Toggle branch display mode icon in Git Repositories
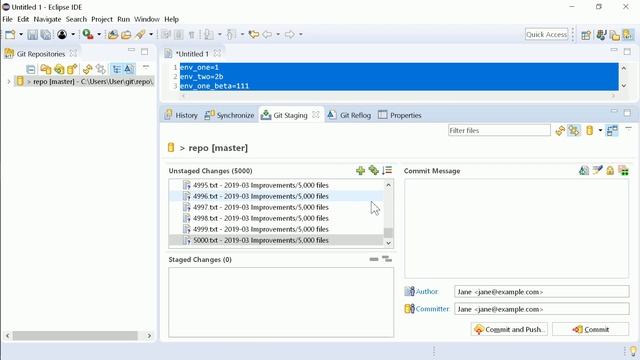Image resolution: width=640 pixels, height=360 pixels. tap(129, 69)
